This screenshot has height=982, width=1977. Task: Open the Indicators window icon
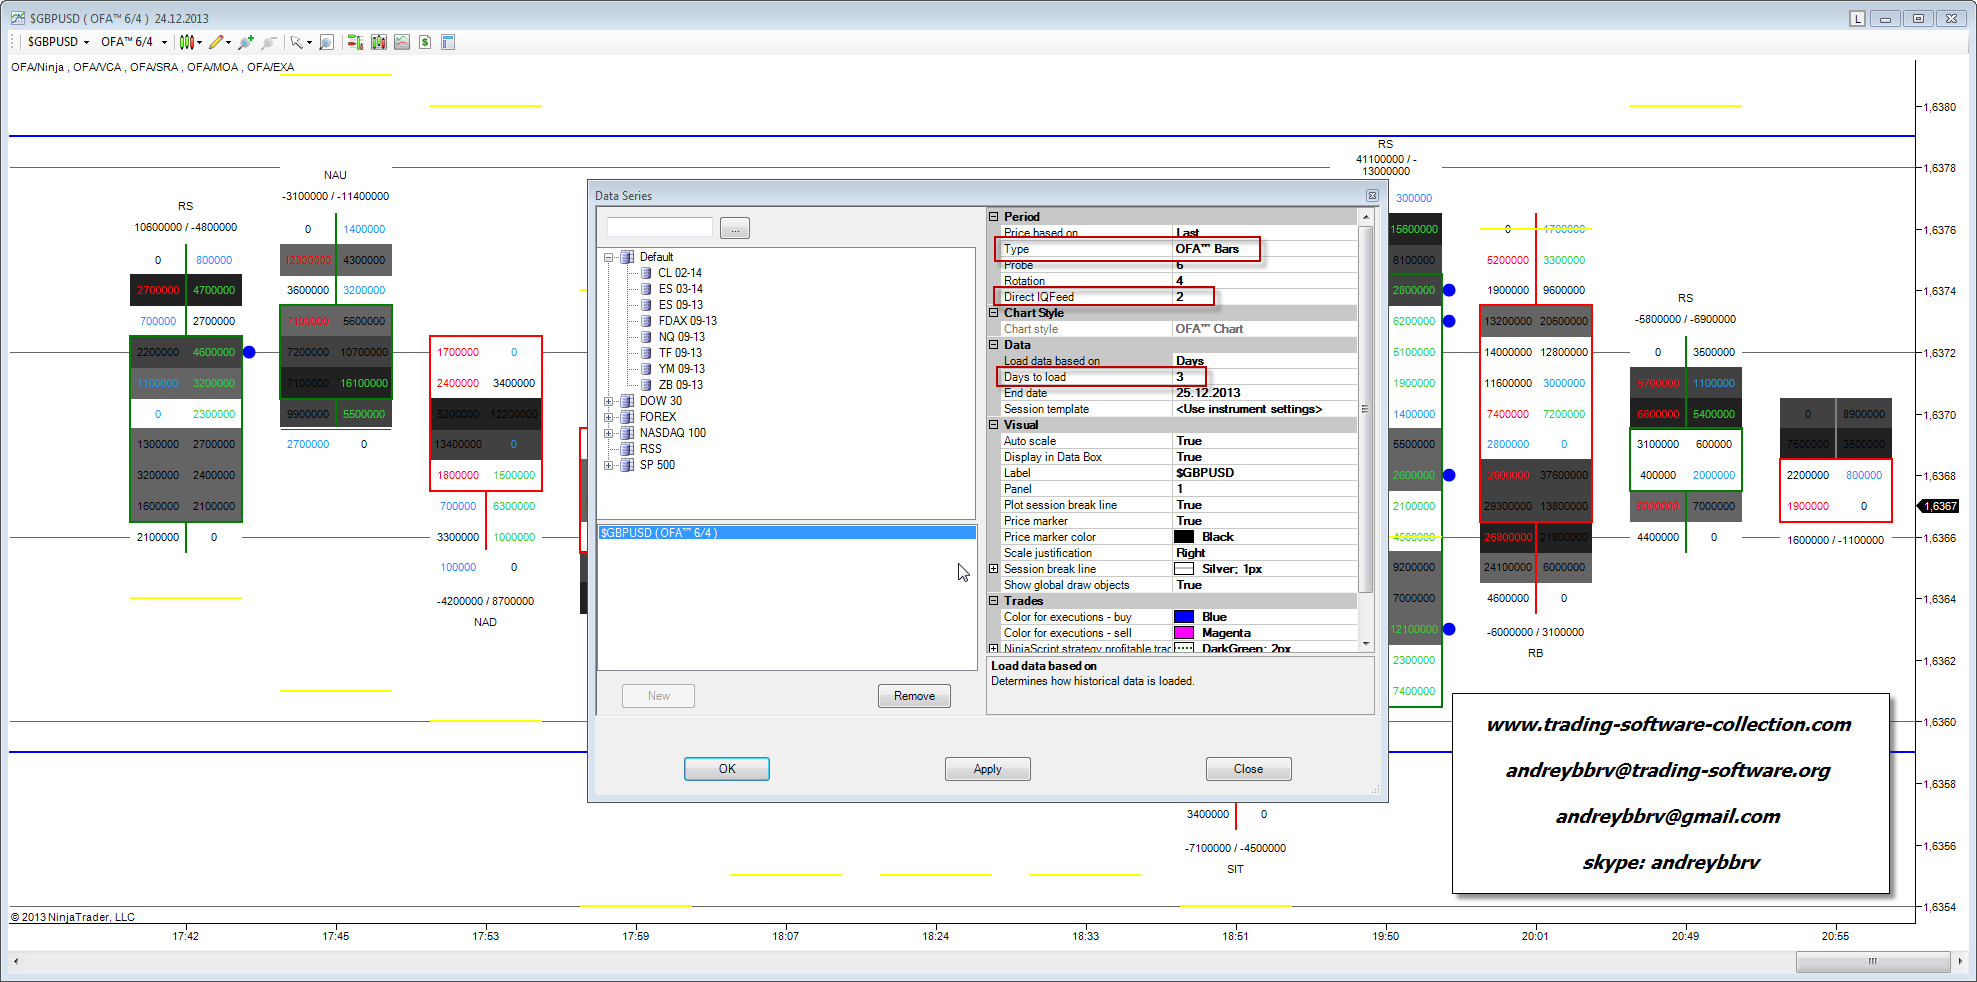[402, 42]
